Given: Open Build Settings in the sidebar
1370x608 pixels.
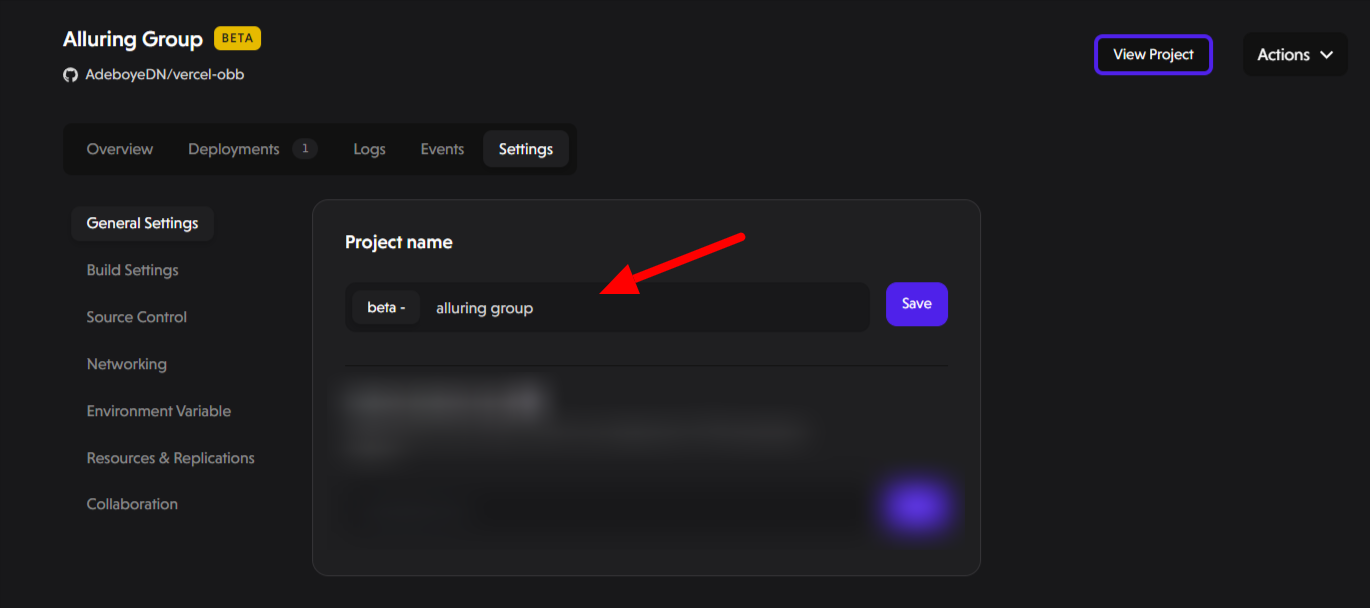Looking at the screenshot, I should pos(132,270).
